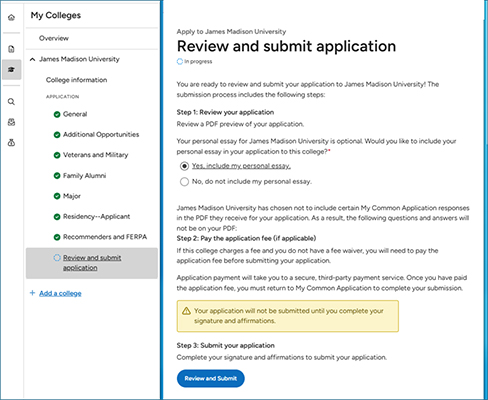
Task: Click the green check beside Additional Opportunities
Action: tap(57, 135)
